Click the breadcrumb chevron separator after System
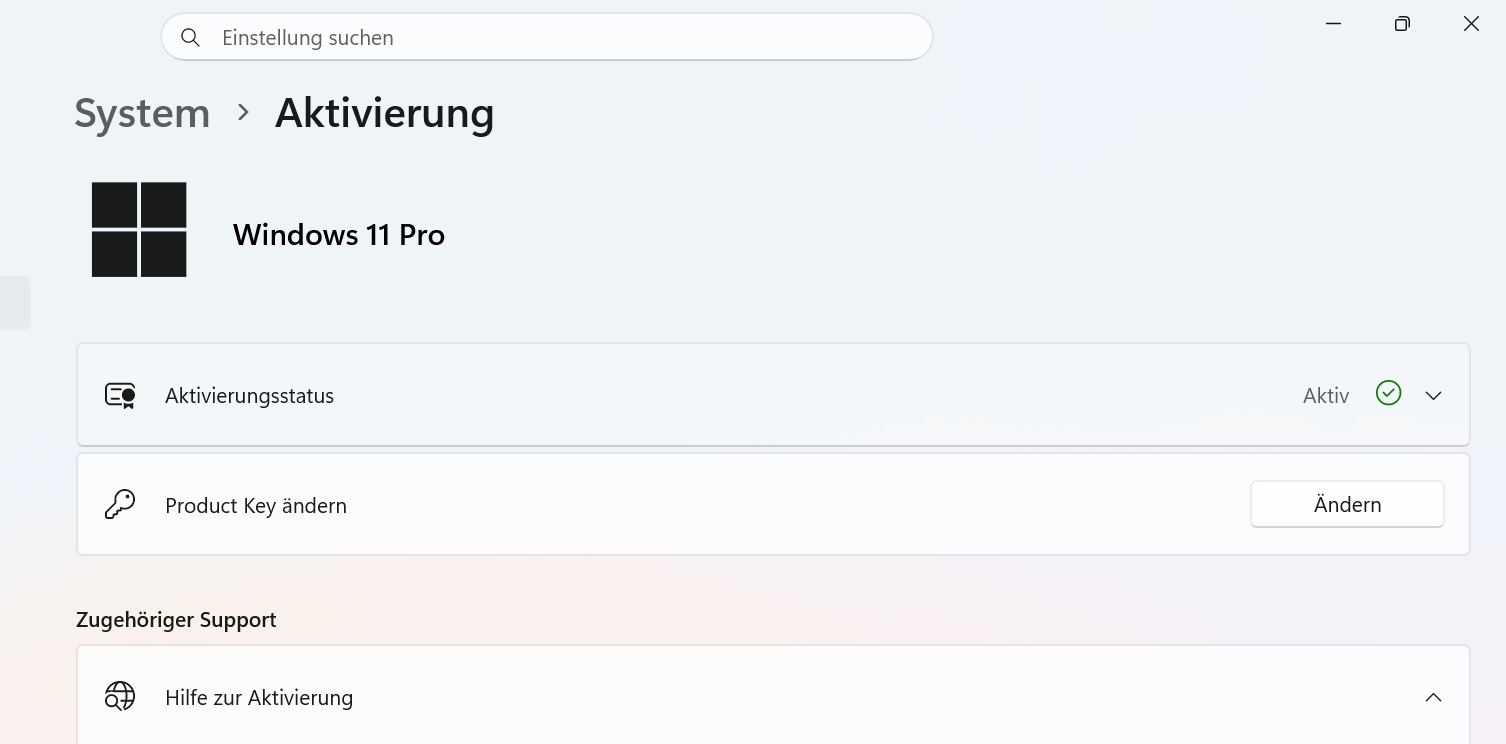Viewport: 1506px width, 744px height. pos(243,113)
